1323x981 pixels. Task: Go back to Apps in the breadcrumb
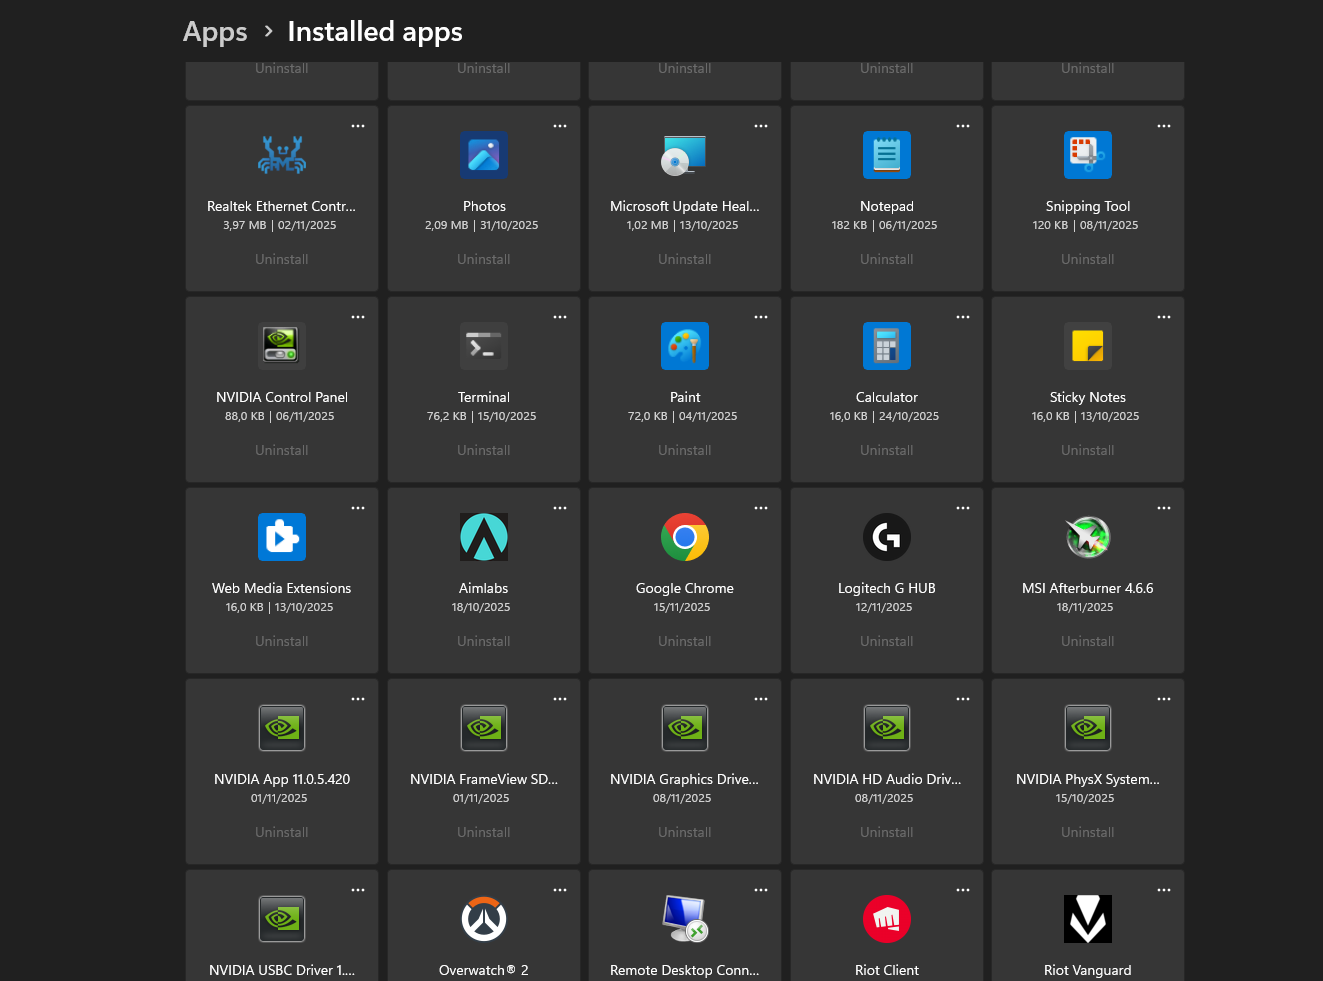tap(215, 32)
